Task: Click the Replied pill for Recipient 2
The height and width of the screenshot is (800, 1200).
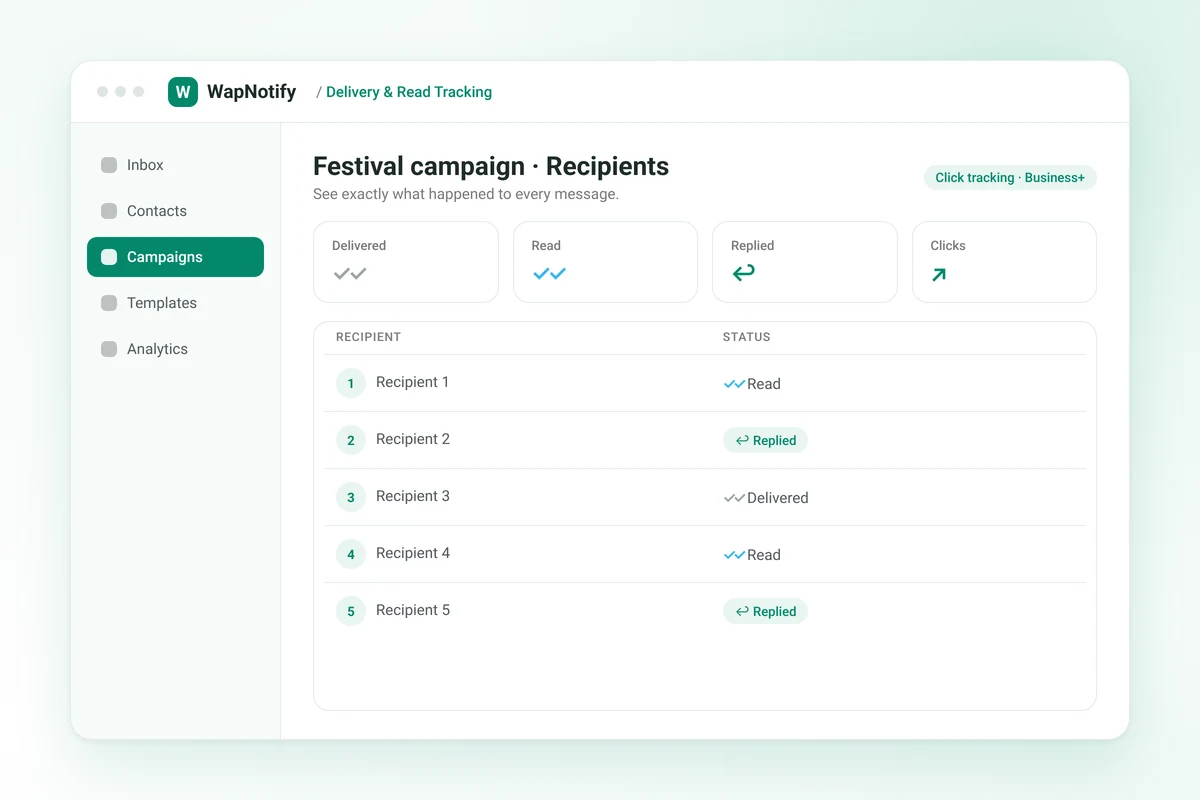Action: tap(765, 440)
